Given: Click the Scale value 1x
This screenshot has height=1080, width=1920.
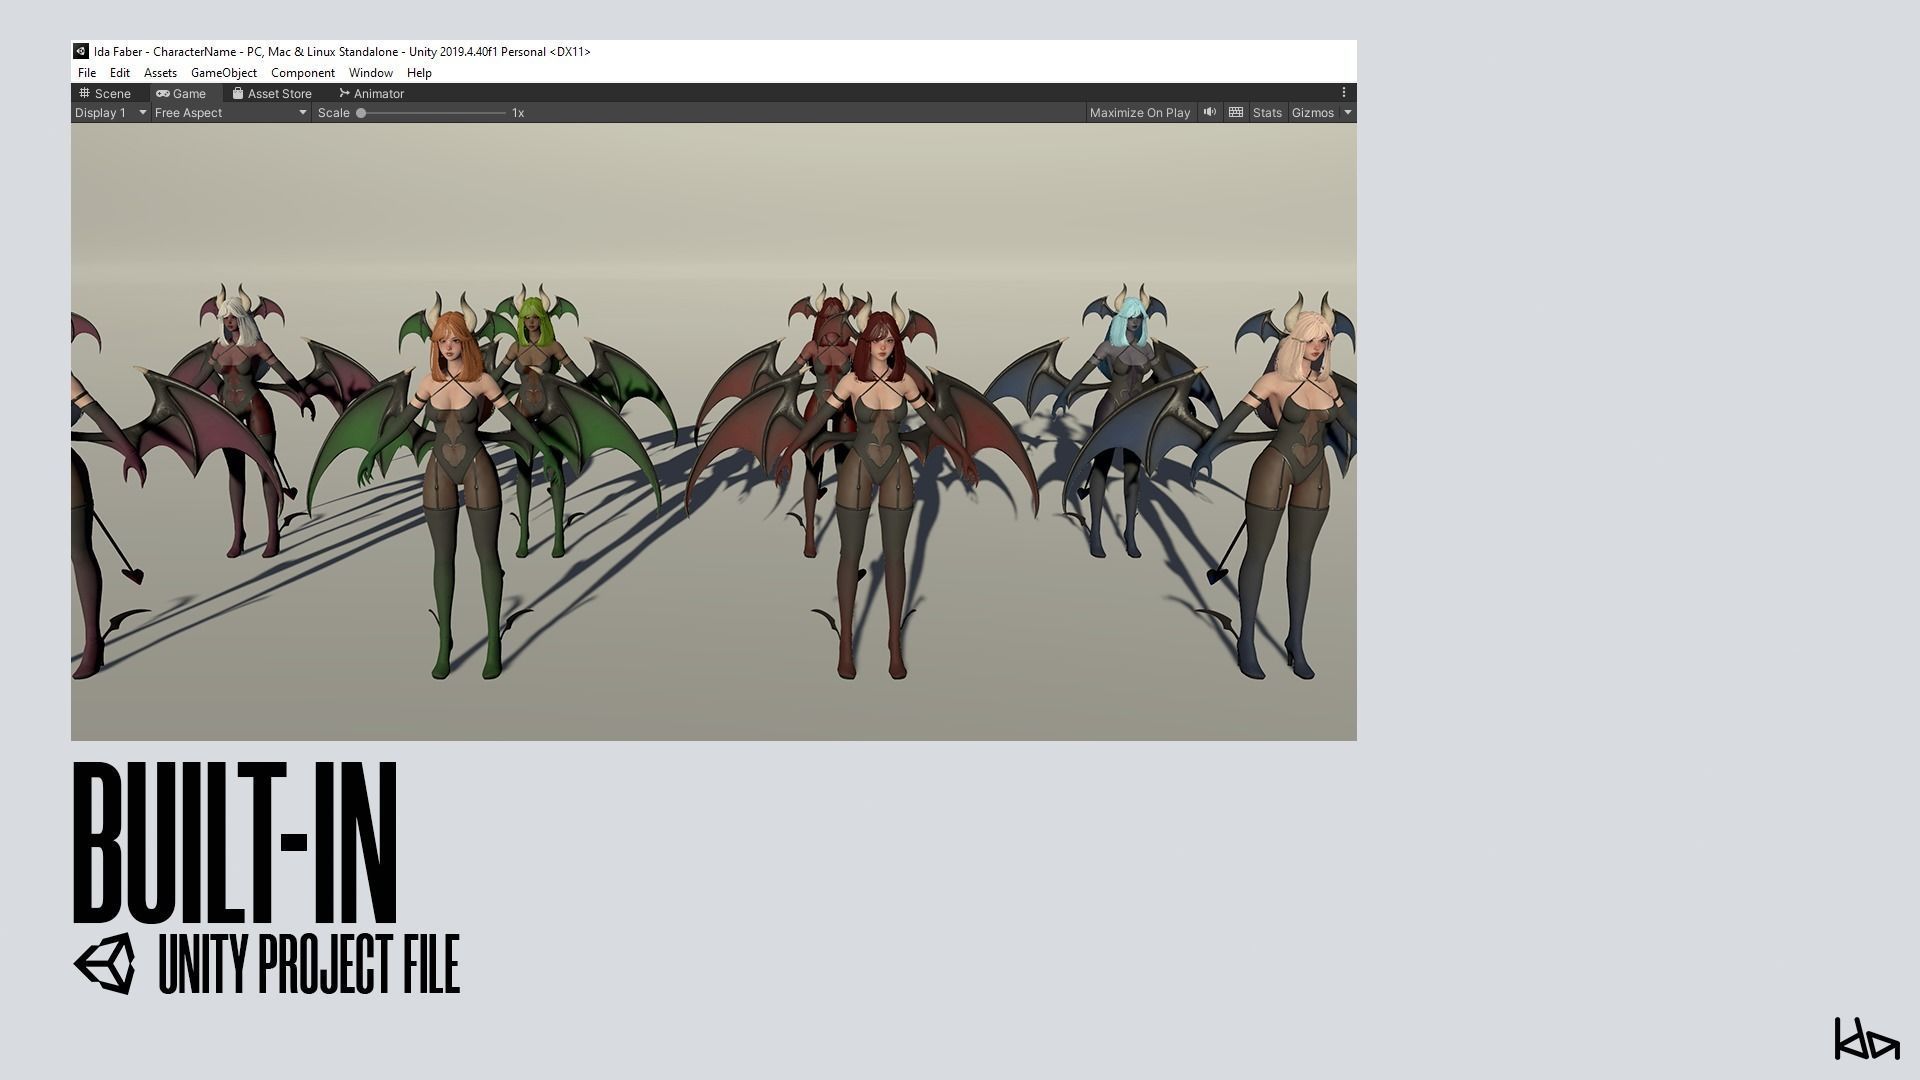Looking at the screenshot, I should (518, 113).
